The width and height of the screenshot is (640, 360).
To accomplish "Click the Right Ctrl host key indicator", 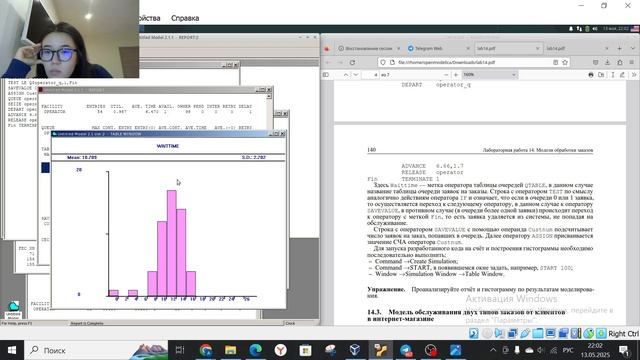I will [623, 333].
